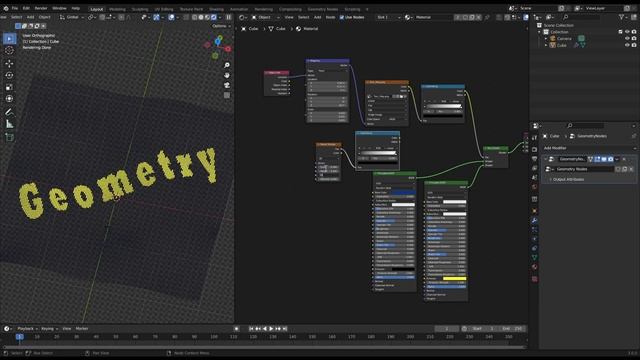Toggle GeometryNodes modifier realtime display
The image size is (640, 360).
[x=604, y=159]
